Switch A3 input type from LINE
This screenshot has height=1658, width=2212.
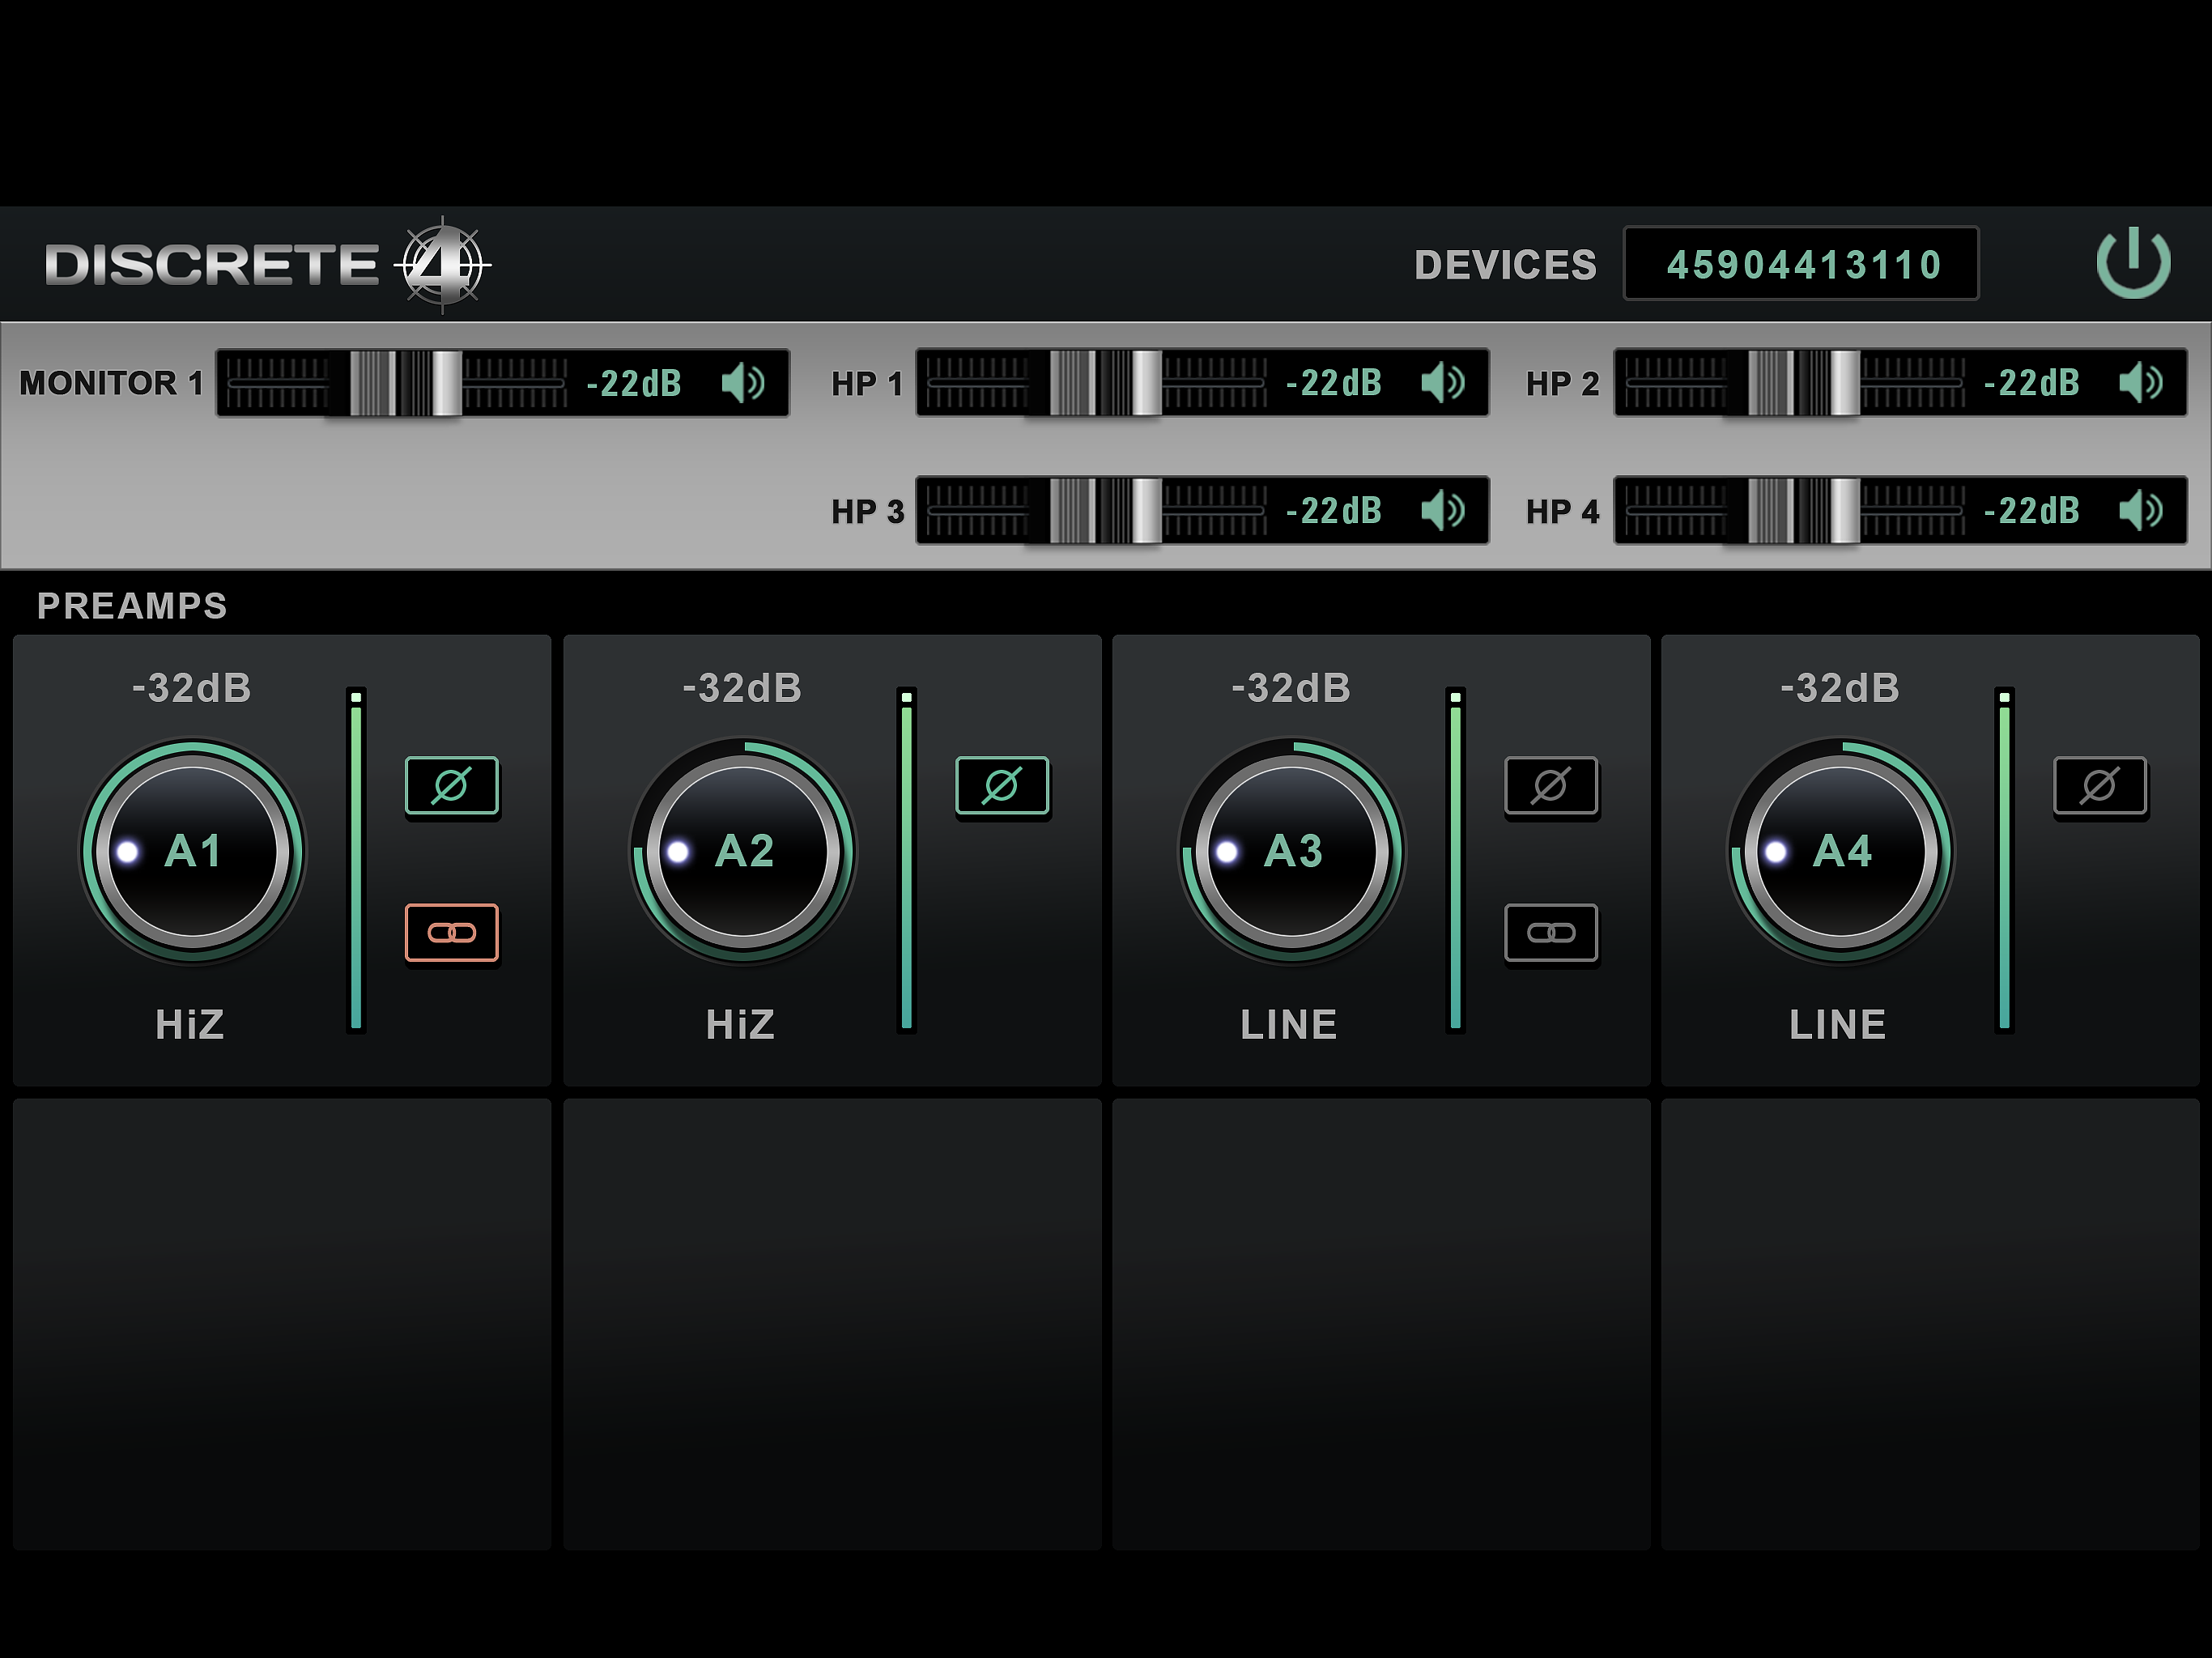tap(1289, 1025)
